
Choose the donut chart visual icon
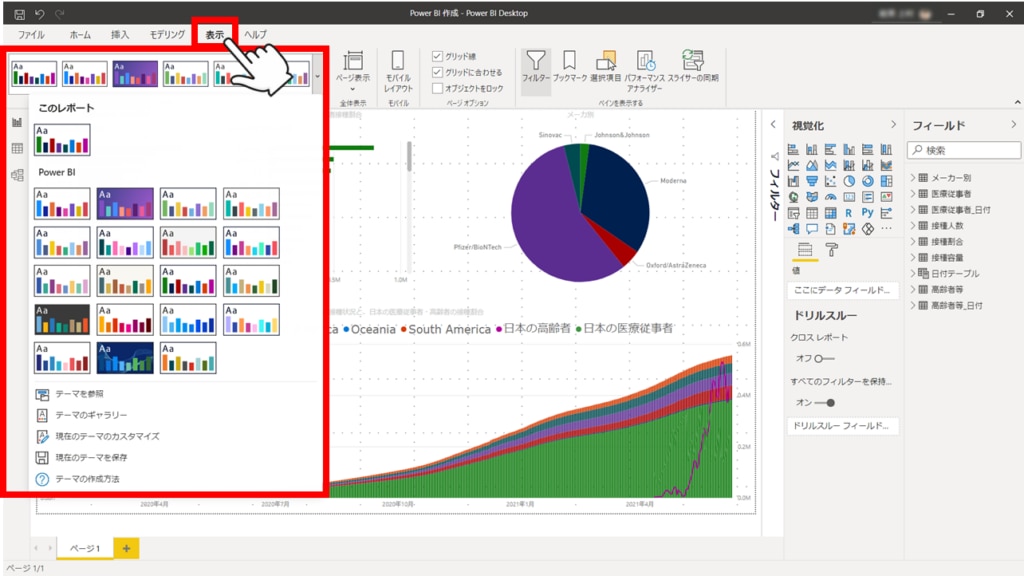[x=867, y=181]
